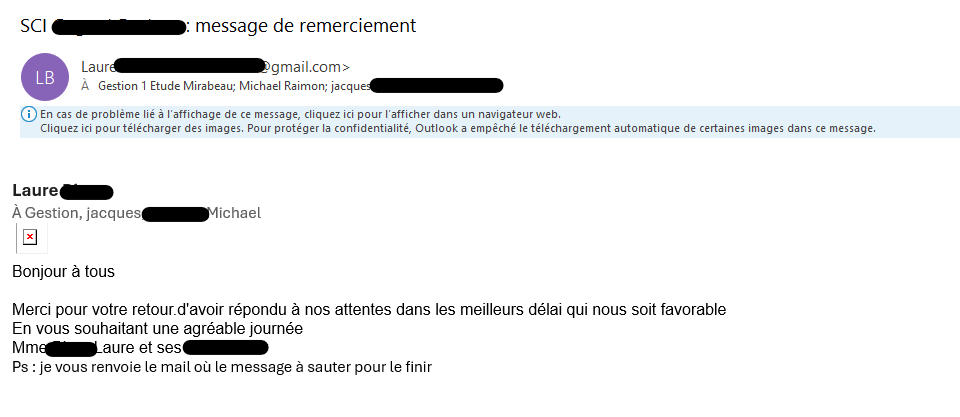Click the 'Bonjour à tous' greeting
Viewport: 960px width, 417px height.
pos(63,271)
